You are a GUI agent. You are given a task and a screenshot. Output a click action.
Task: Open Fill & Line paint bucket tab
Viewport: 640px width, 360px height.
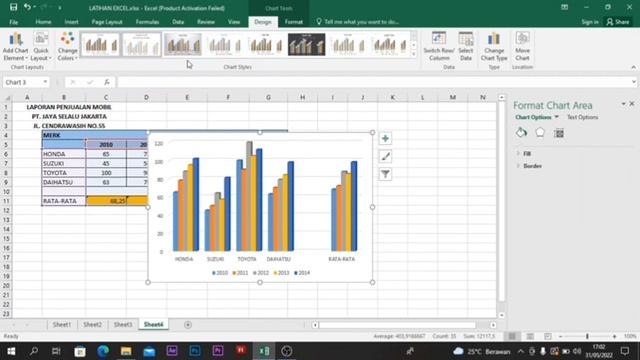pos(521,133)
